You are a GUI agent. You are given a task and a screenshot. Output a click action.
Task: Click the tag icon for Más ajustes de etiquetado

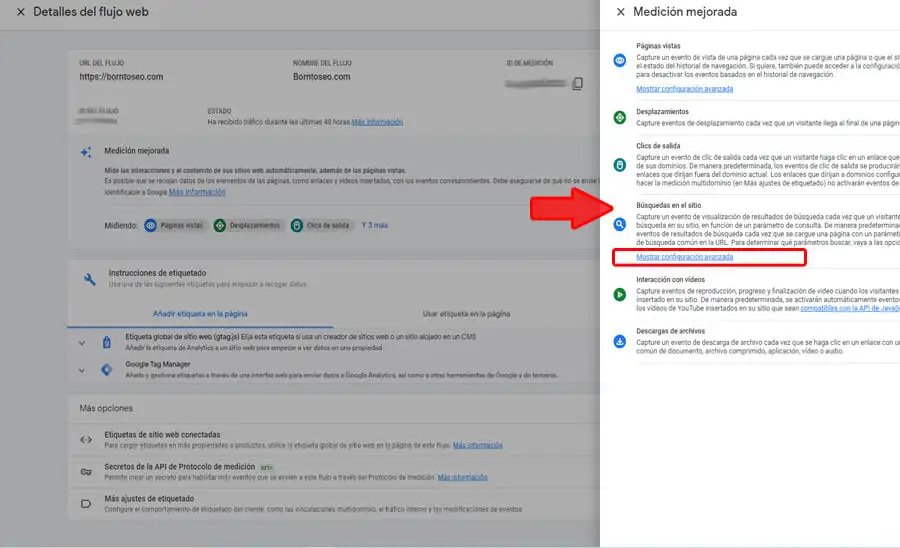pyautogui.click(x=86, y=504)
